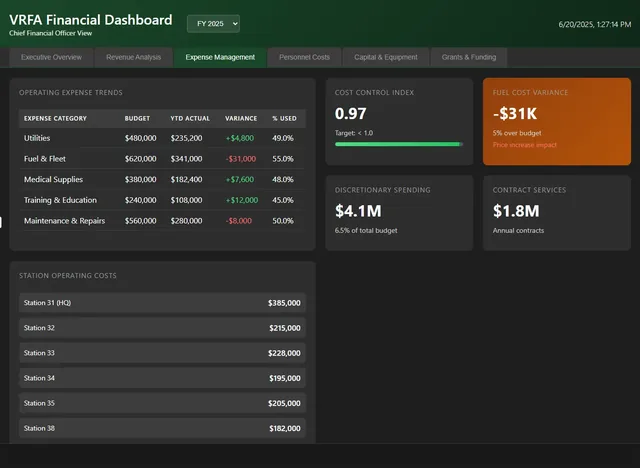
Task: Click the +$7,600 variance value
Action: pos(240,180)
